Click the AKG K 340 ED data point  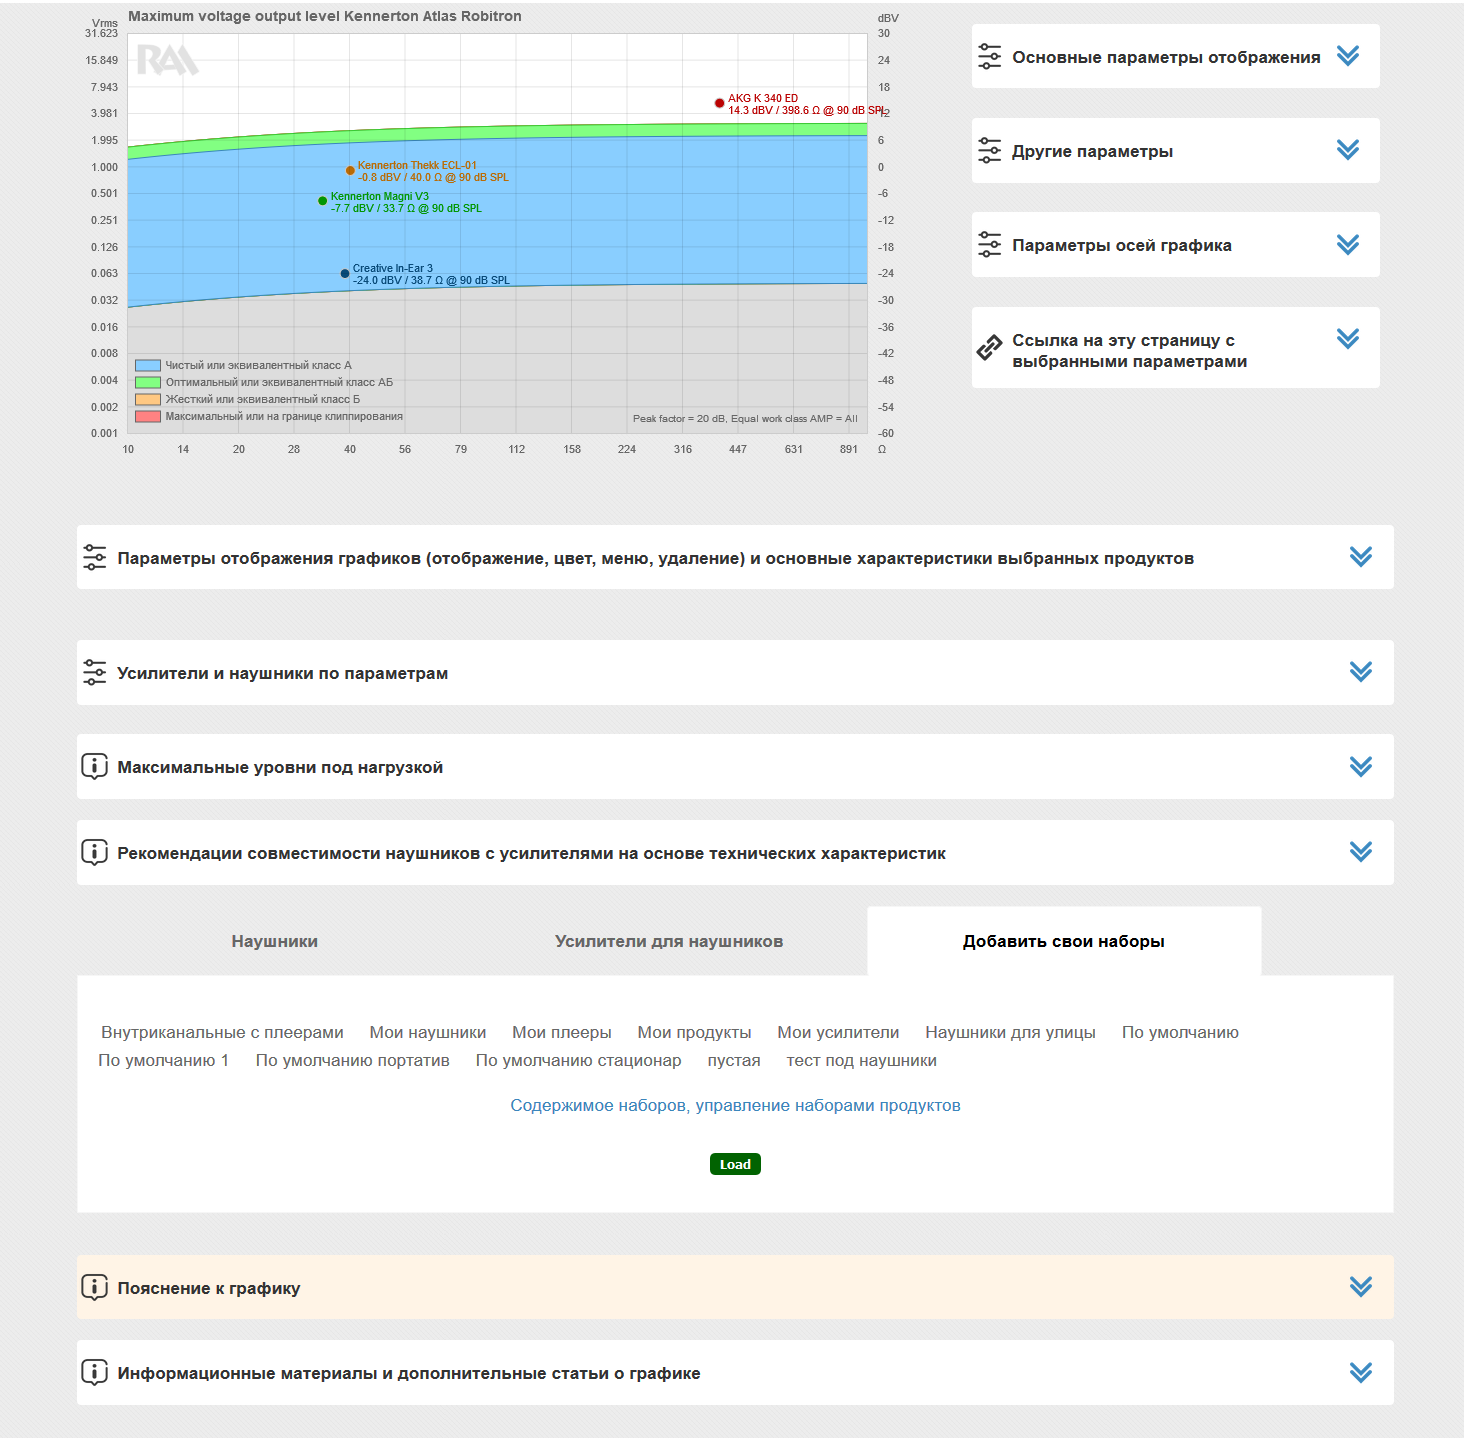coord(719,103)
